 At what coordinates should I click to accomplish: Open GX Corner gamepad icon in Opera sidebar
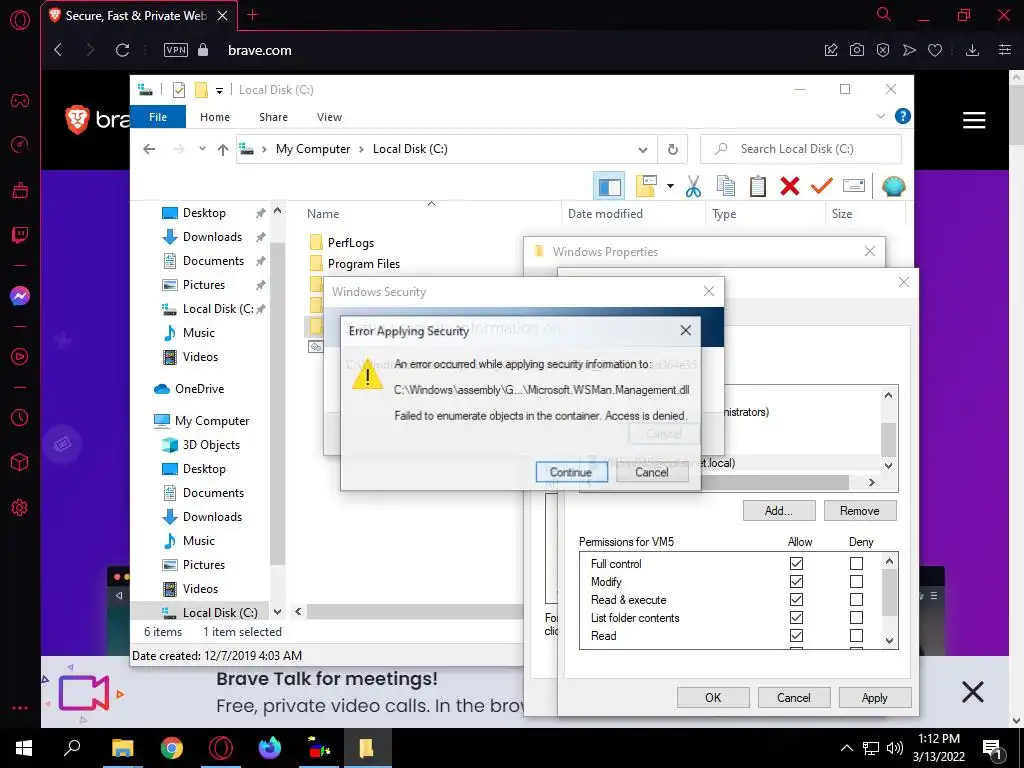tap(20, 101)
